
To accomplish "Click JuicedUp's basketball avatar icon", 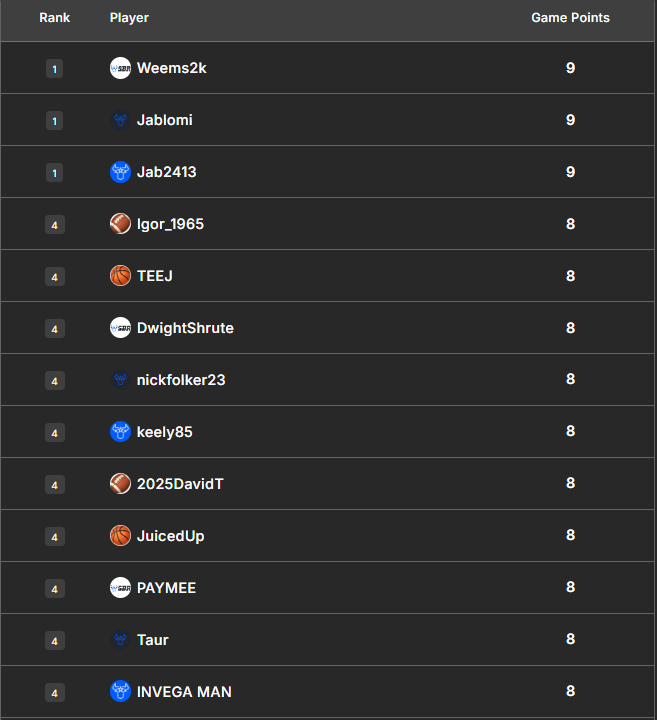I will [x=120, y=536].
